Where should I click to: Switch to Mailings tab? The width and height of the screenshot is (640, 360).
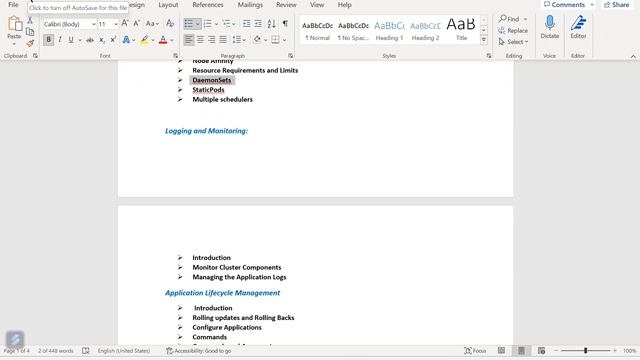tap(250, 4)
